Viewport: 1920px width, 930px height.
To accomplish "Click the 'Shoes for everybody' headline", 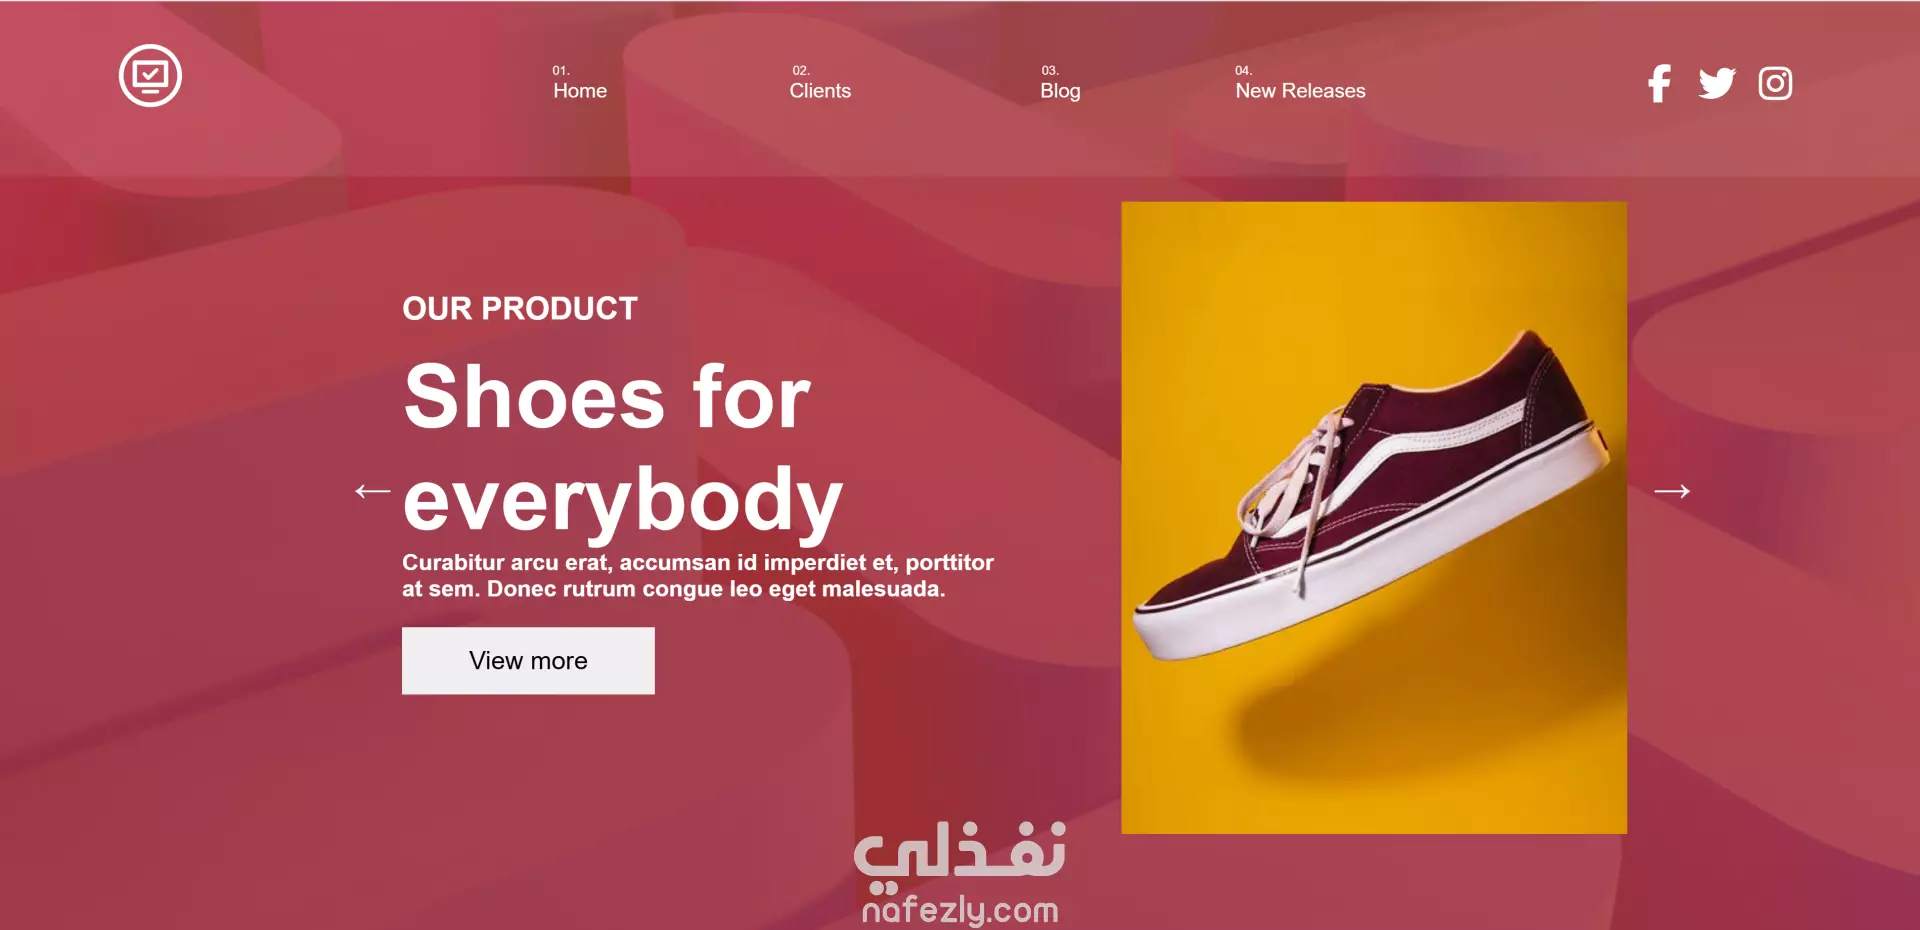I will [x=623, y=449].
